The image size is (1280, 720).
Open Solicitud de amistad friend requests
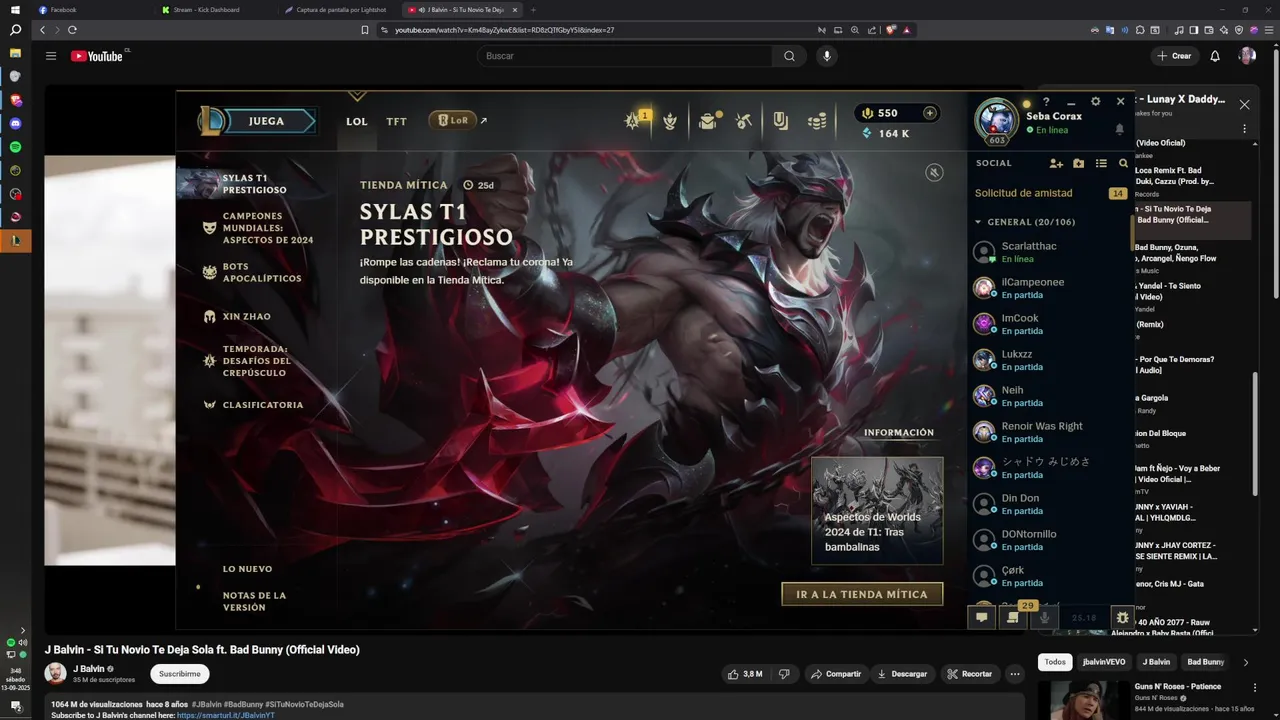click(x=1050, y=193)
